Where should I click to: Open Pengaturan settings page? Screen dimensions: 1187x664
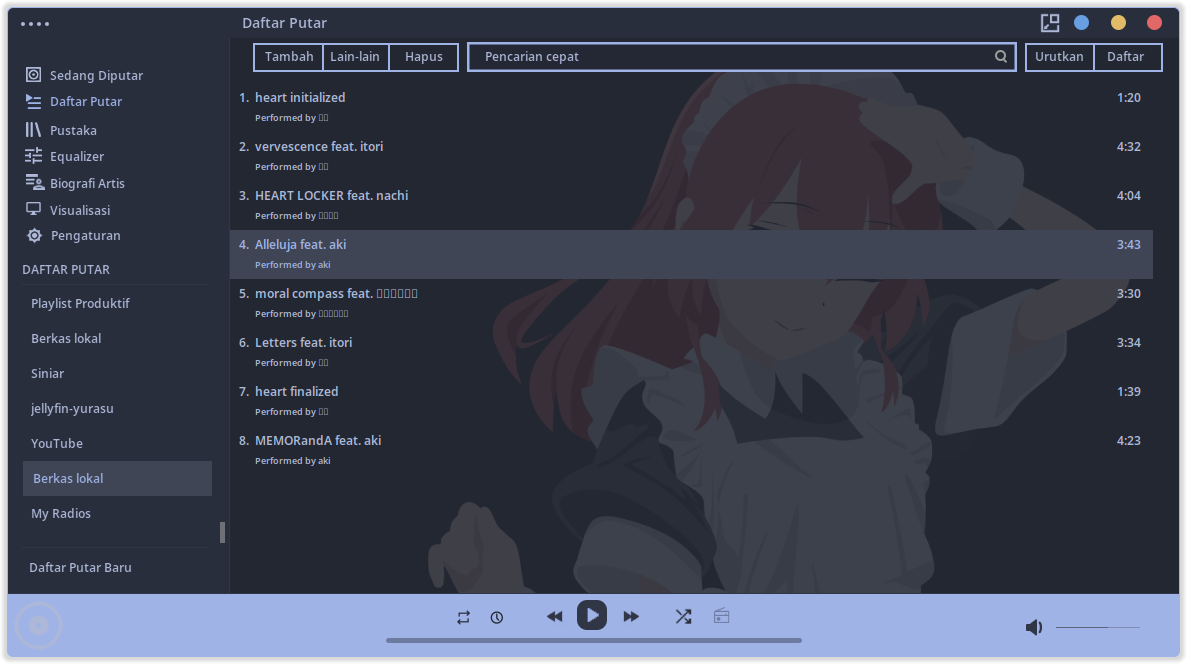click(x=86, y=235)
